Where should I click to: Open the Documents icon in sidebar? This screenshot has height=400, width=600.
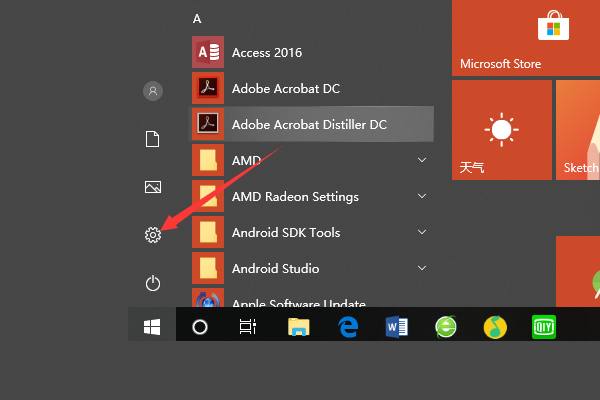click(152, 139)
